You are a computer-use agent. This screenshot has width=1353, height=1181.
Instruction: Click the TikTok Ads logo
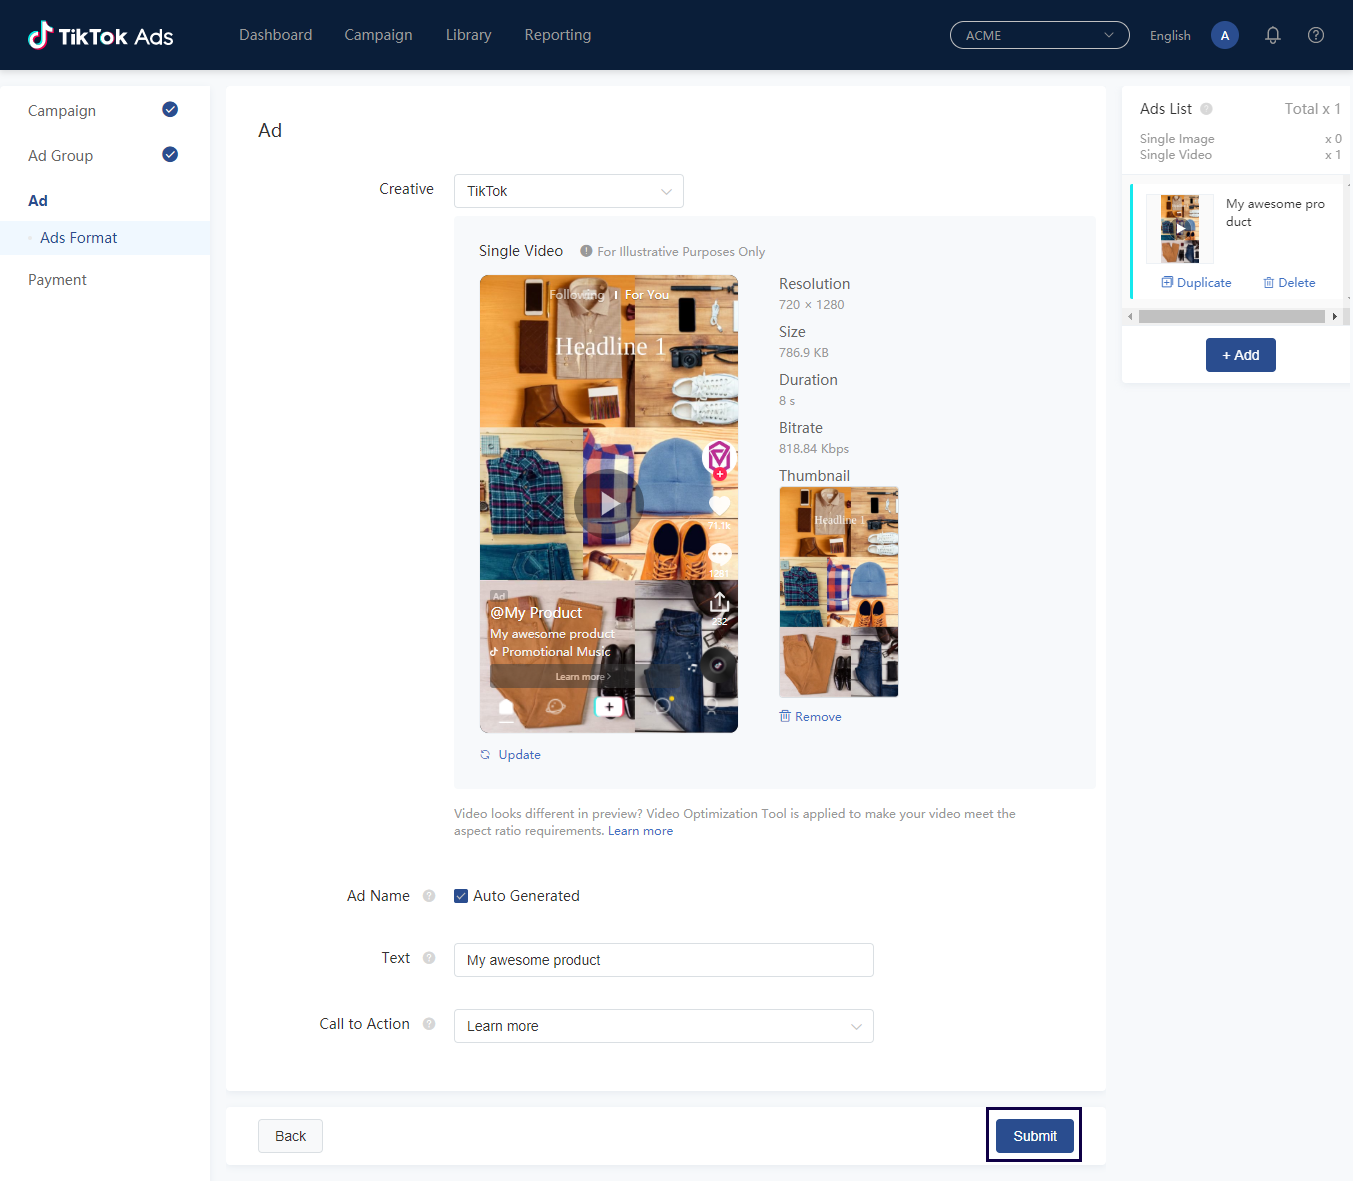[101, 36]
